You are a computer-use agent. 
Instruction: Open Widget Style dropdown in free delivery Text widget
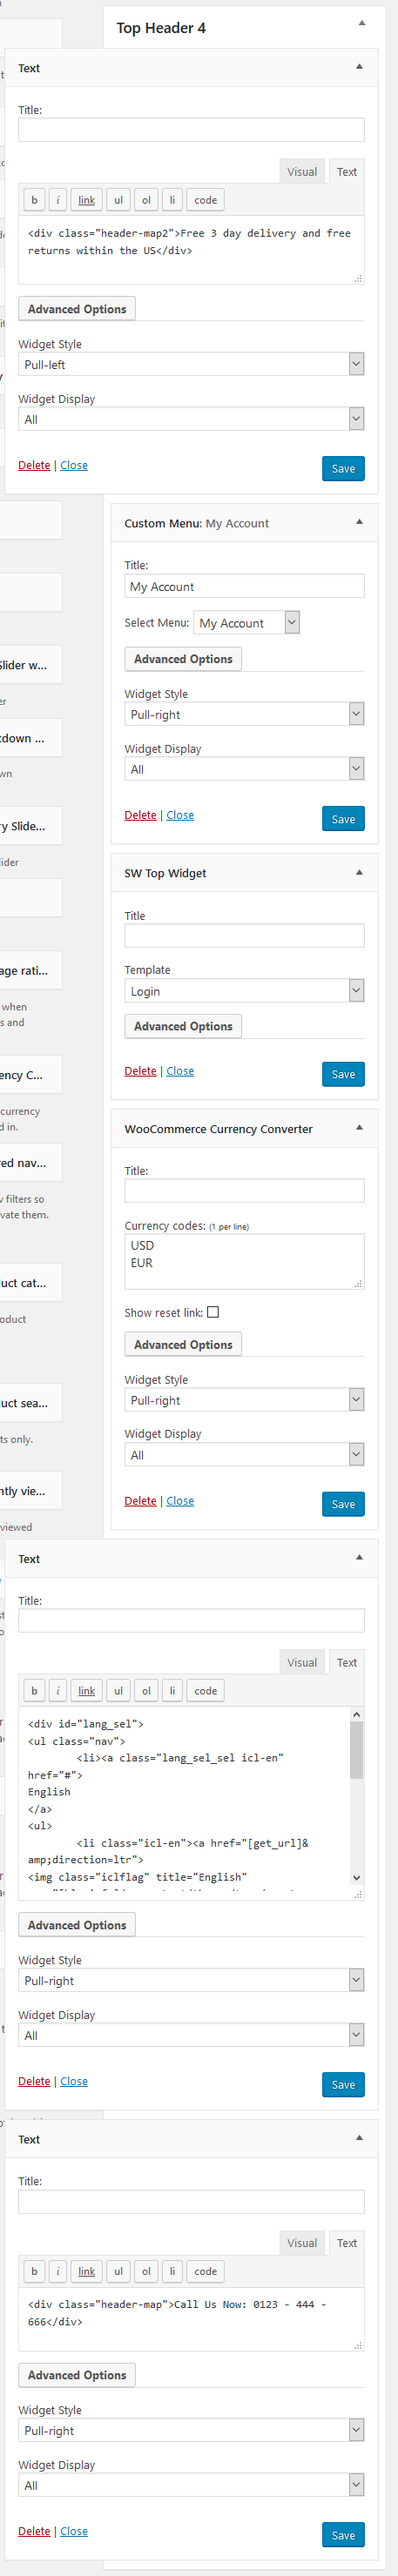tap(191, 364)
